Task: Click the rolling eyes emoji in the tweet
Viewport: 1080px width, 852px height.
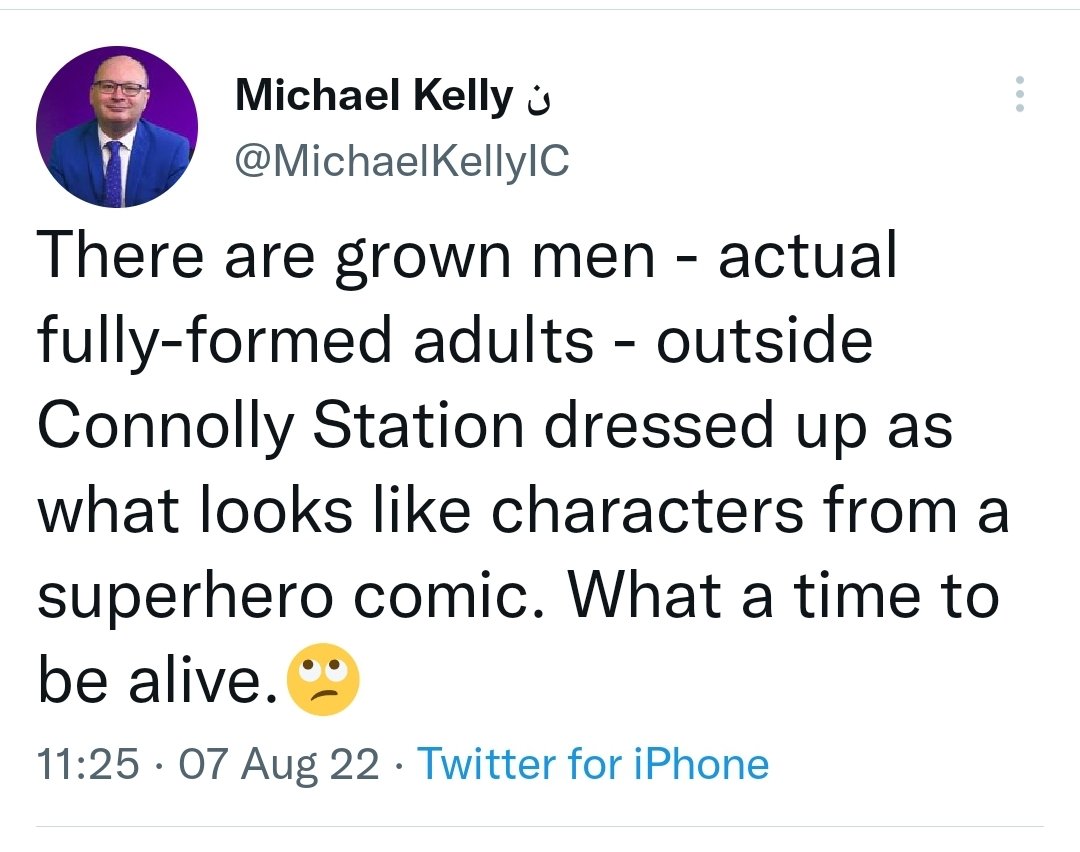Action: click(323, 680)
